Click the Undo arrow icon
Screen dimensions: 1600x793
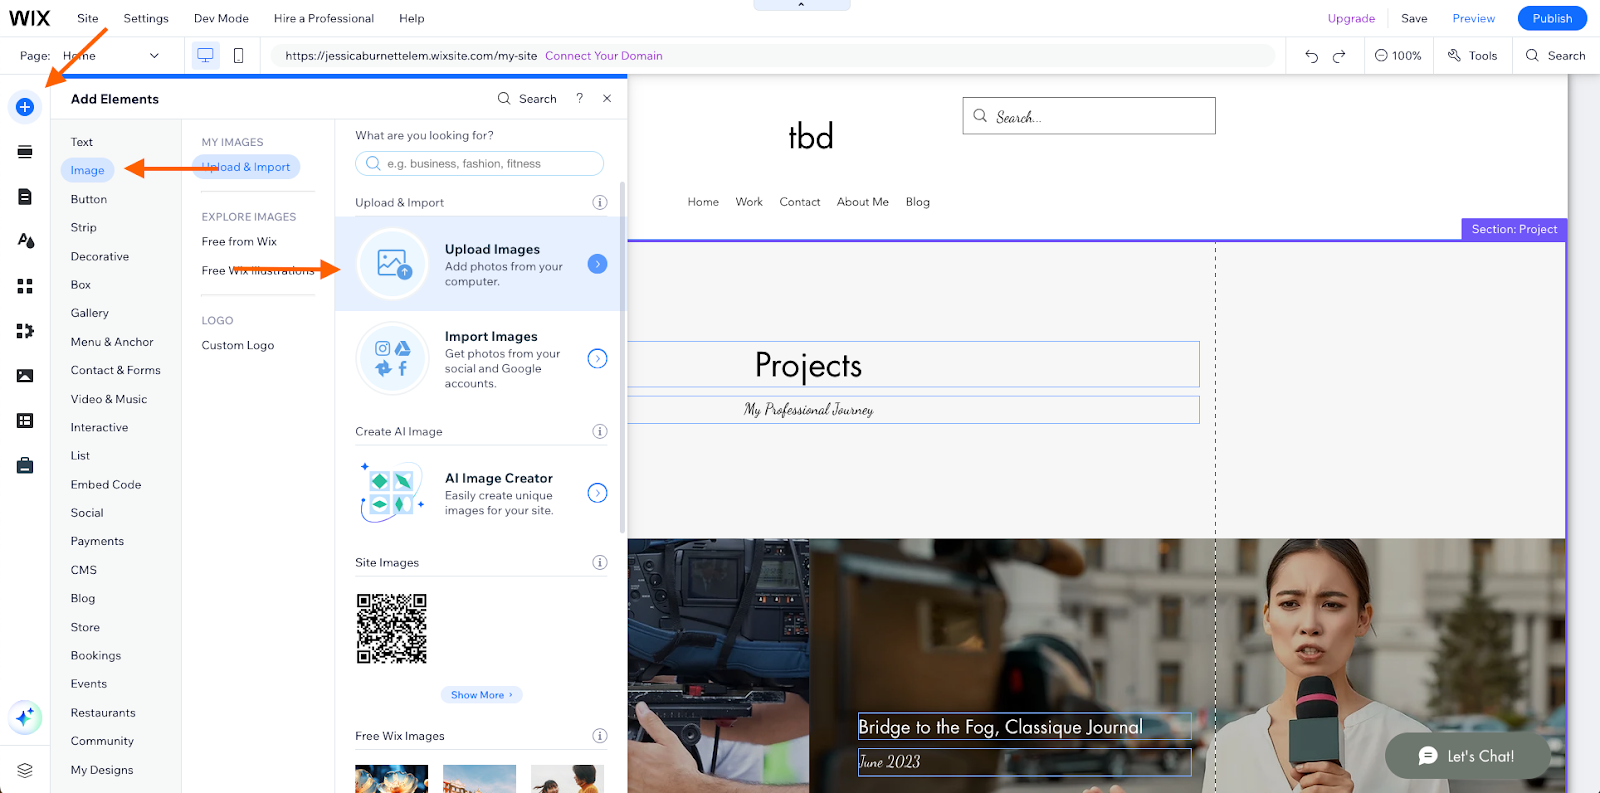pos(1311,56)
